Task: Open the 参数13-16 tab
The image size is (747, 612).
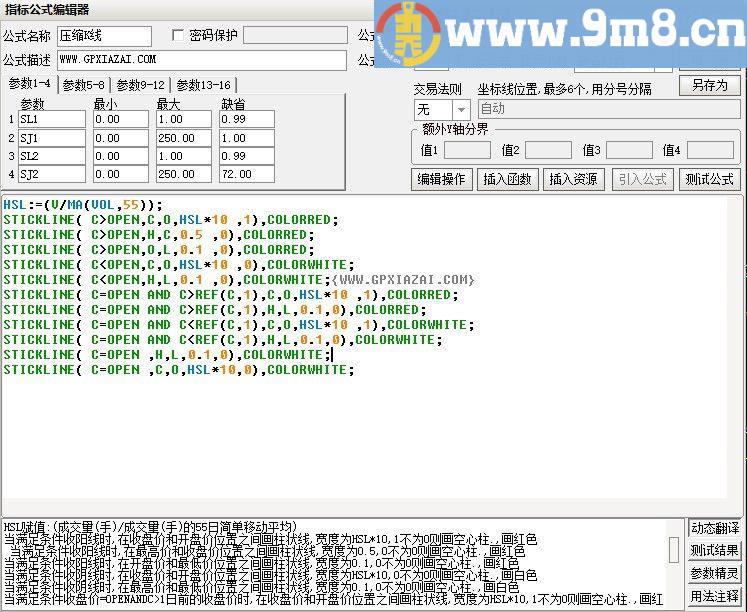Action: tap(203, 85)
